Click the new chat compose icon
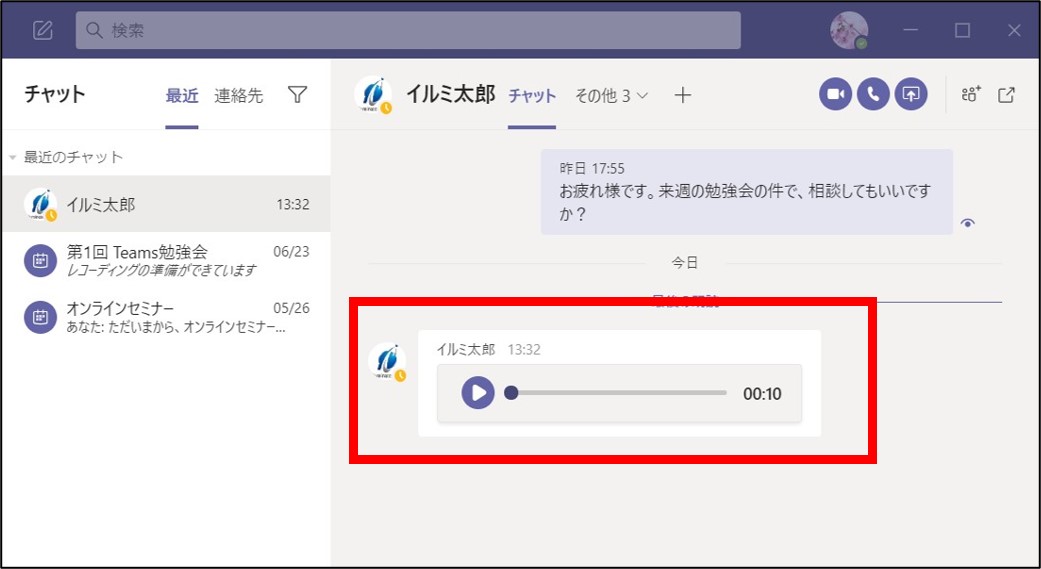This screenshot has height=569, width=1041. 42,30
